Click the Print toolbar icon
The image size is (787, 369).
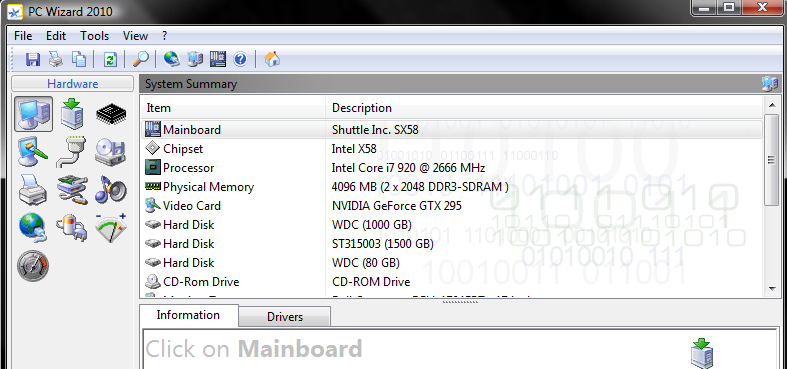pyautogui.click(x=56, y=59)
